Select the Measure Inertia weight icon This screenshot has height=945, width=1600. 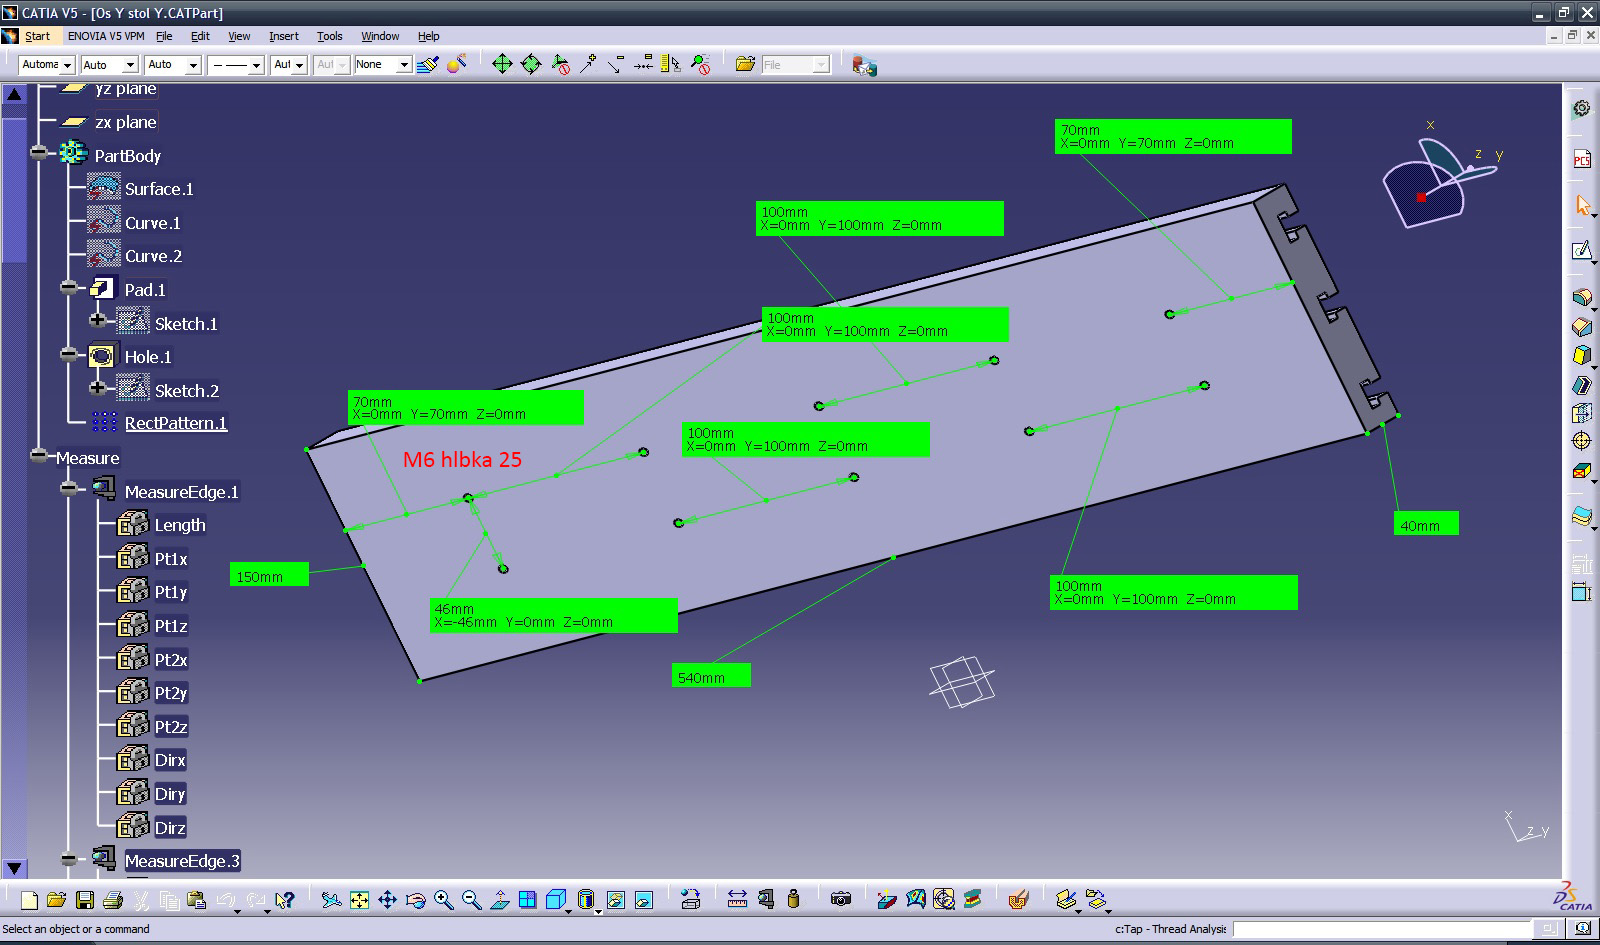point(794,900)
